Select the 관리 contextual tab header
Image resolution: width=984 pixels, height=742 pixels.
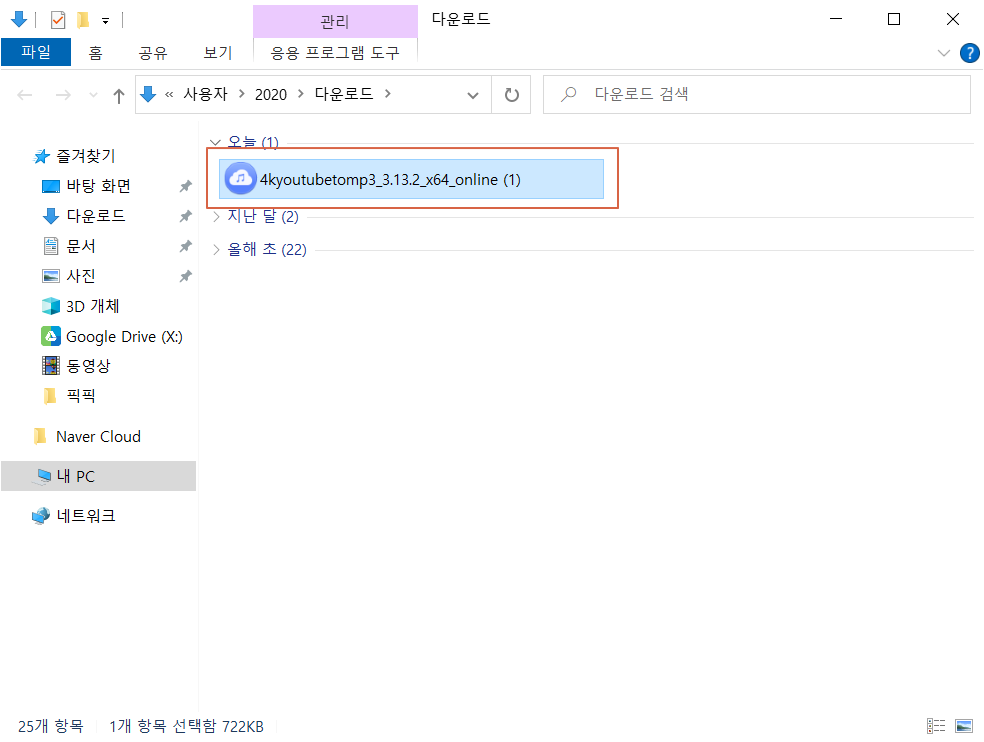coord(335,21)
